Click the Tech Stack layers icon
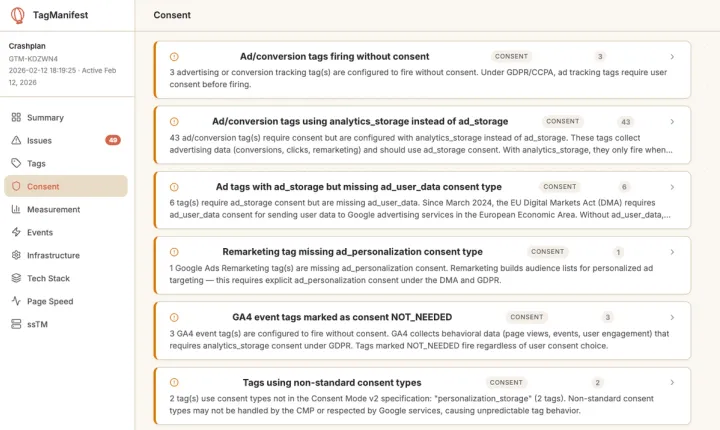The image size is (720, 430). [16, 278]
